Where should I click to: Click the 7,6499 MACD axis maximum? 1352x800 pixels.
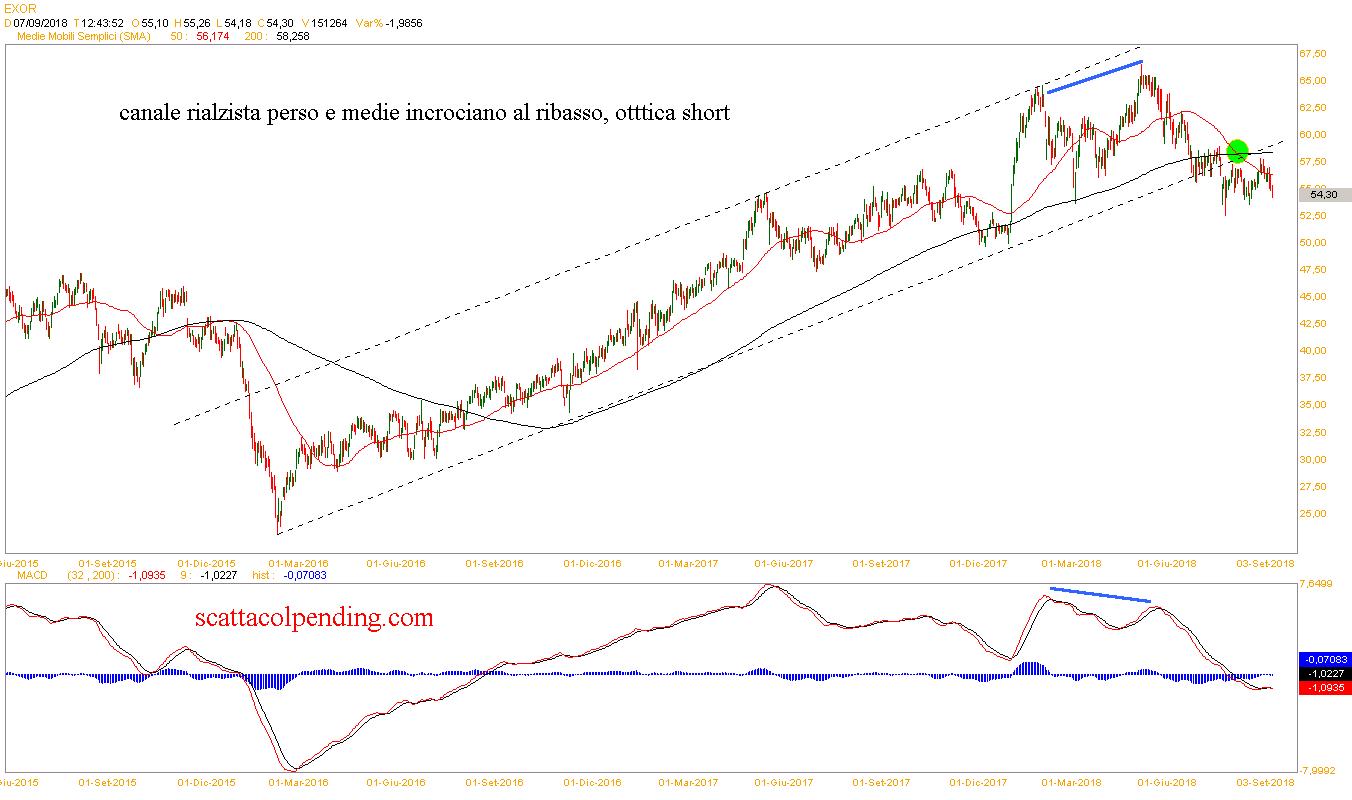click(x=1316, y=584)
